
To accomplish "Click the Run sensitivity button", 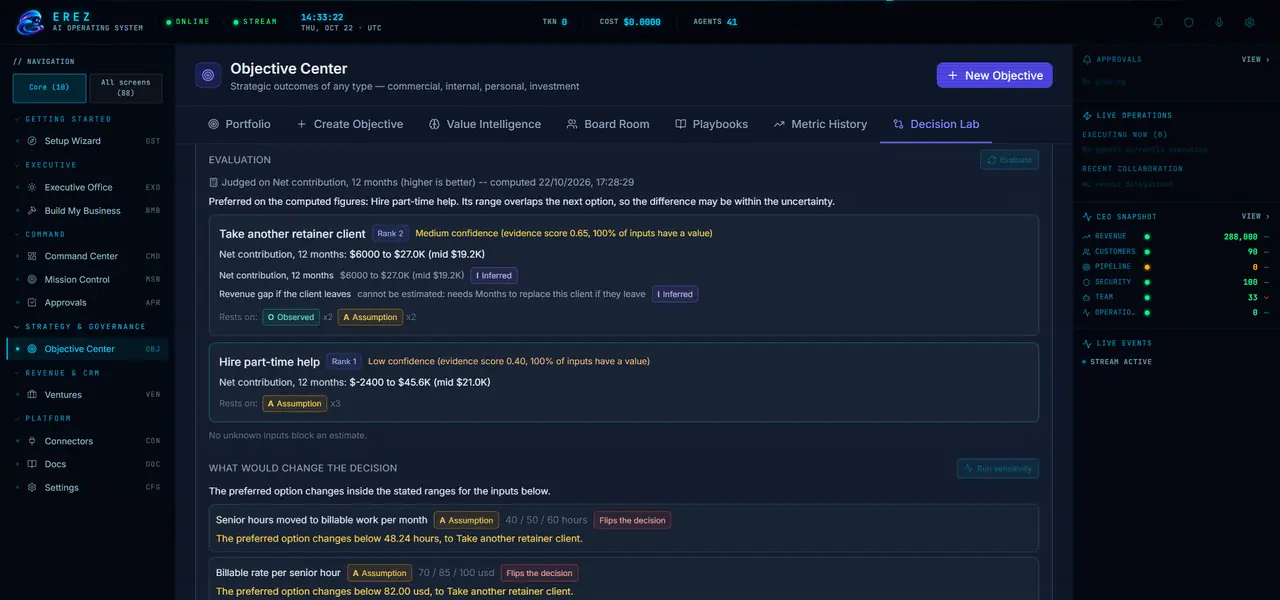I will [998, 468].
